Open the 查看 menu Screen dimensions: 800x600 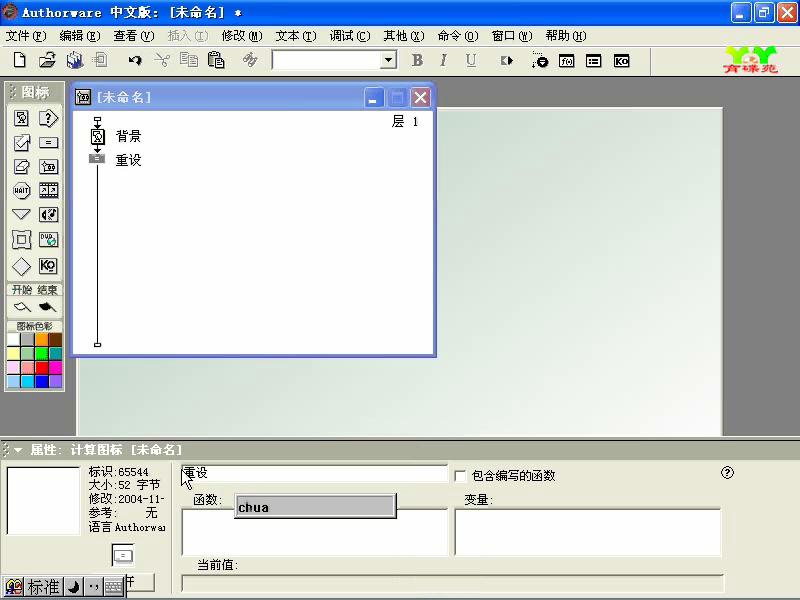[x=134, y=36]
